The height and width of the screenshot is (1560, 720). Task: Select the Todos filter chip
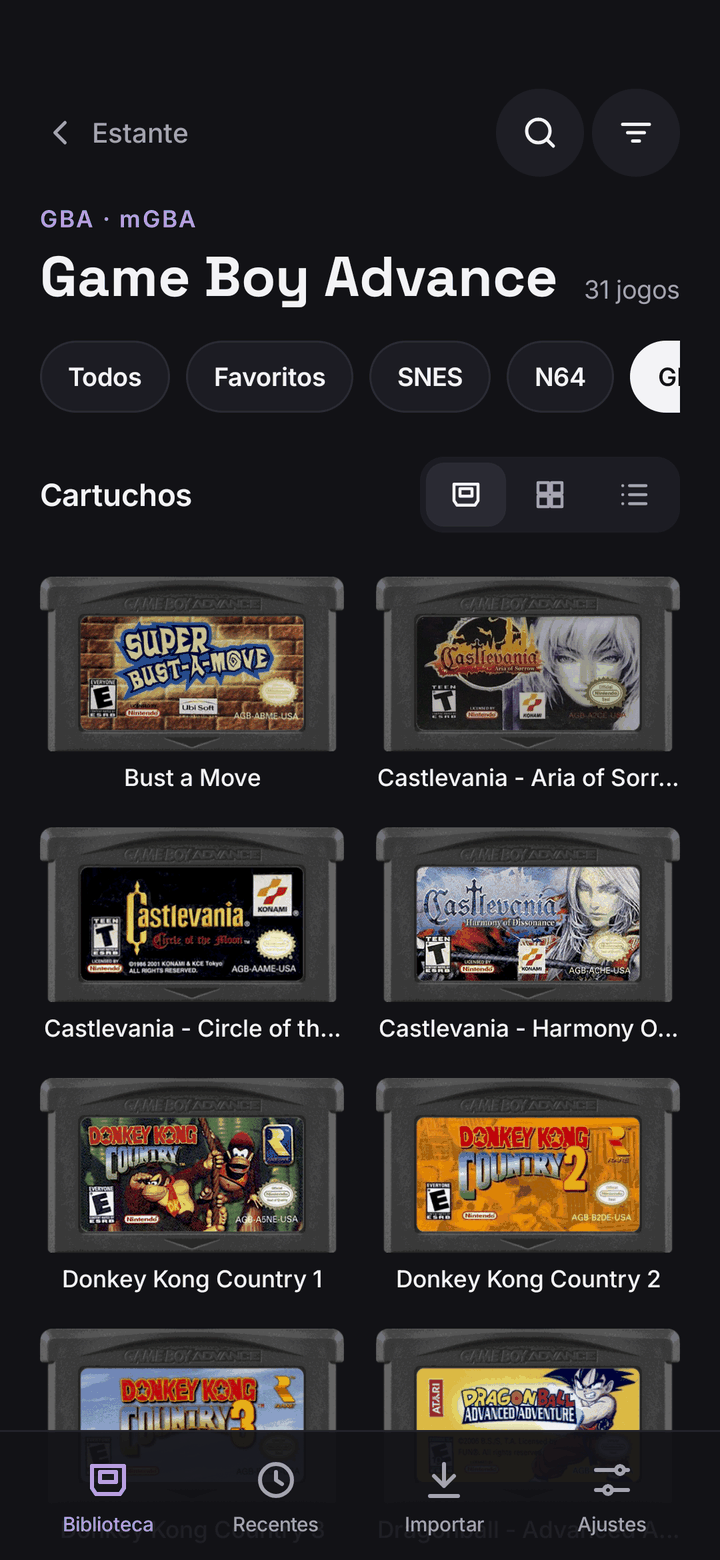[x=105, y=377]
